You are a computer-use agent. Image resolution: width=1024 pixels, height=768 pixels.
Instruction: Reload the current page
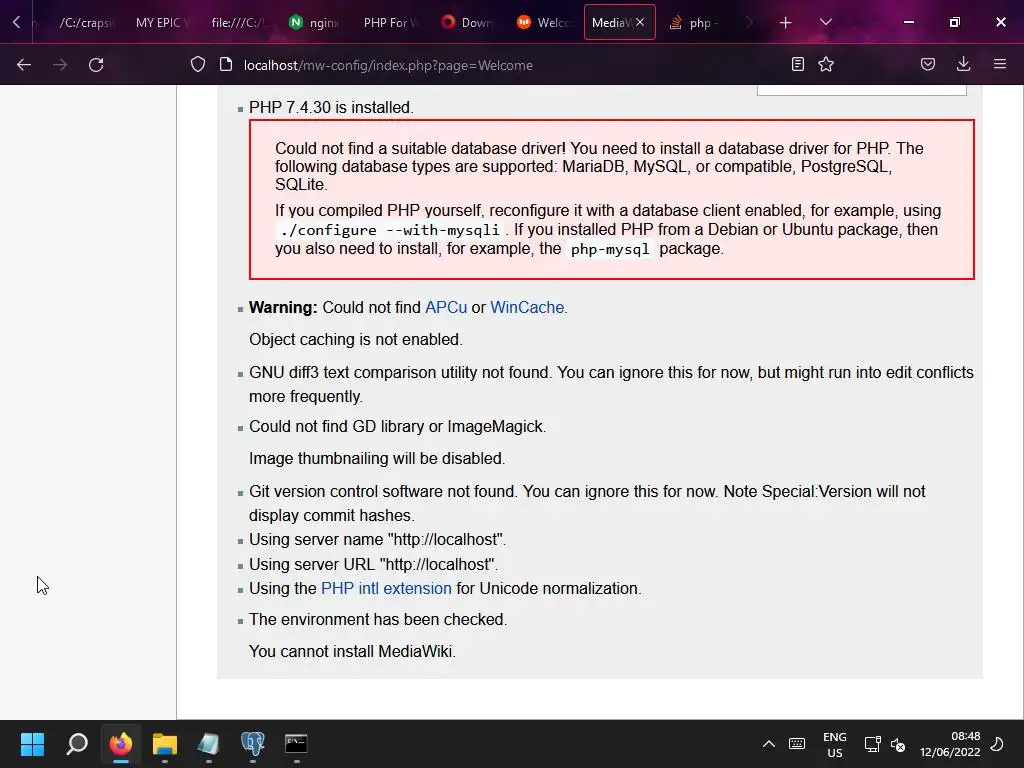coord(96,65)
